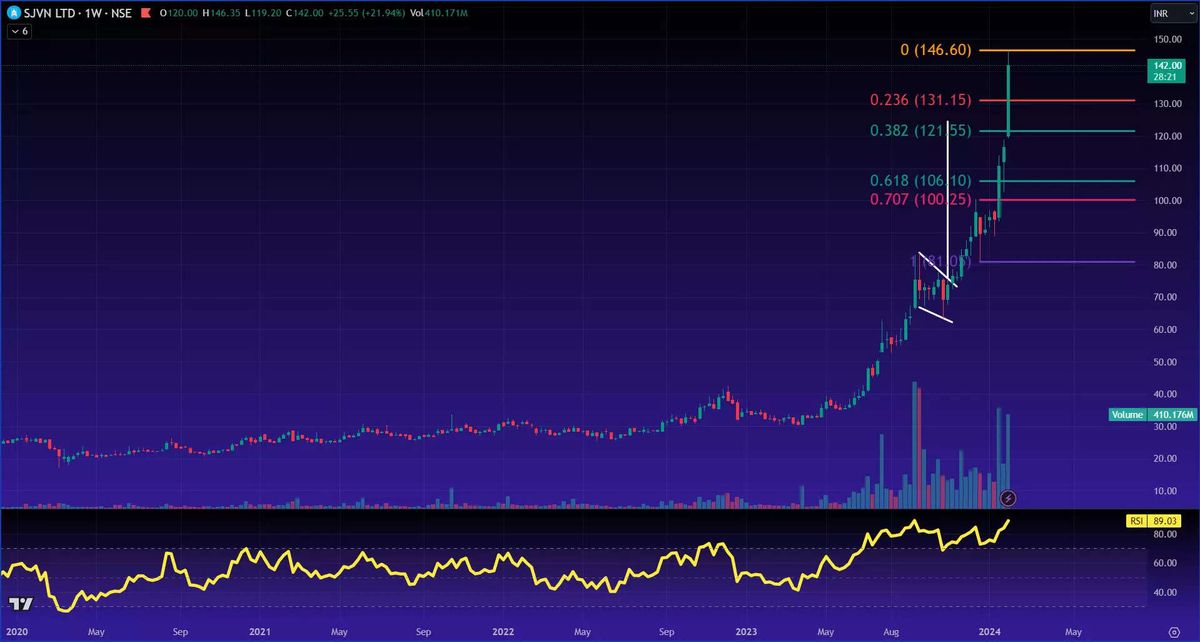Expand the collapsed indicator legend showing 6

[x=17, y=32]
